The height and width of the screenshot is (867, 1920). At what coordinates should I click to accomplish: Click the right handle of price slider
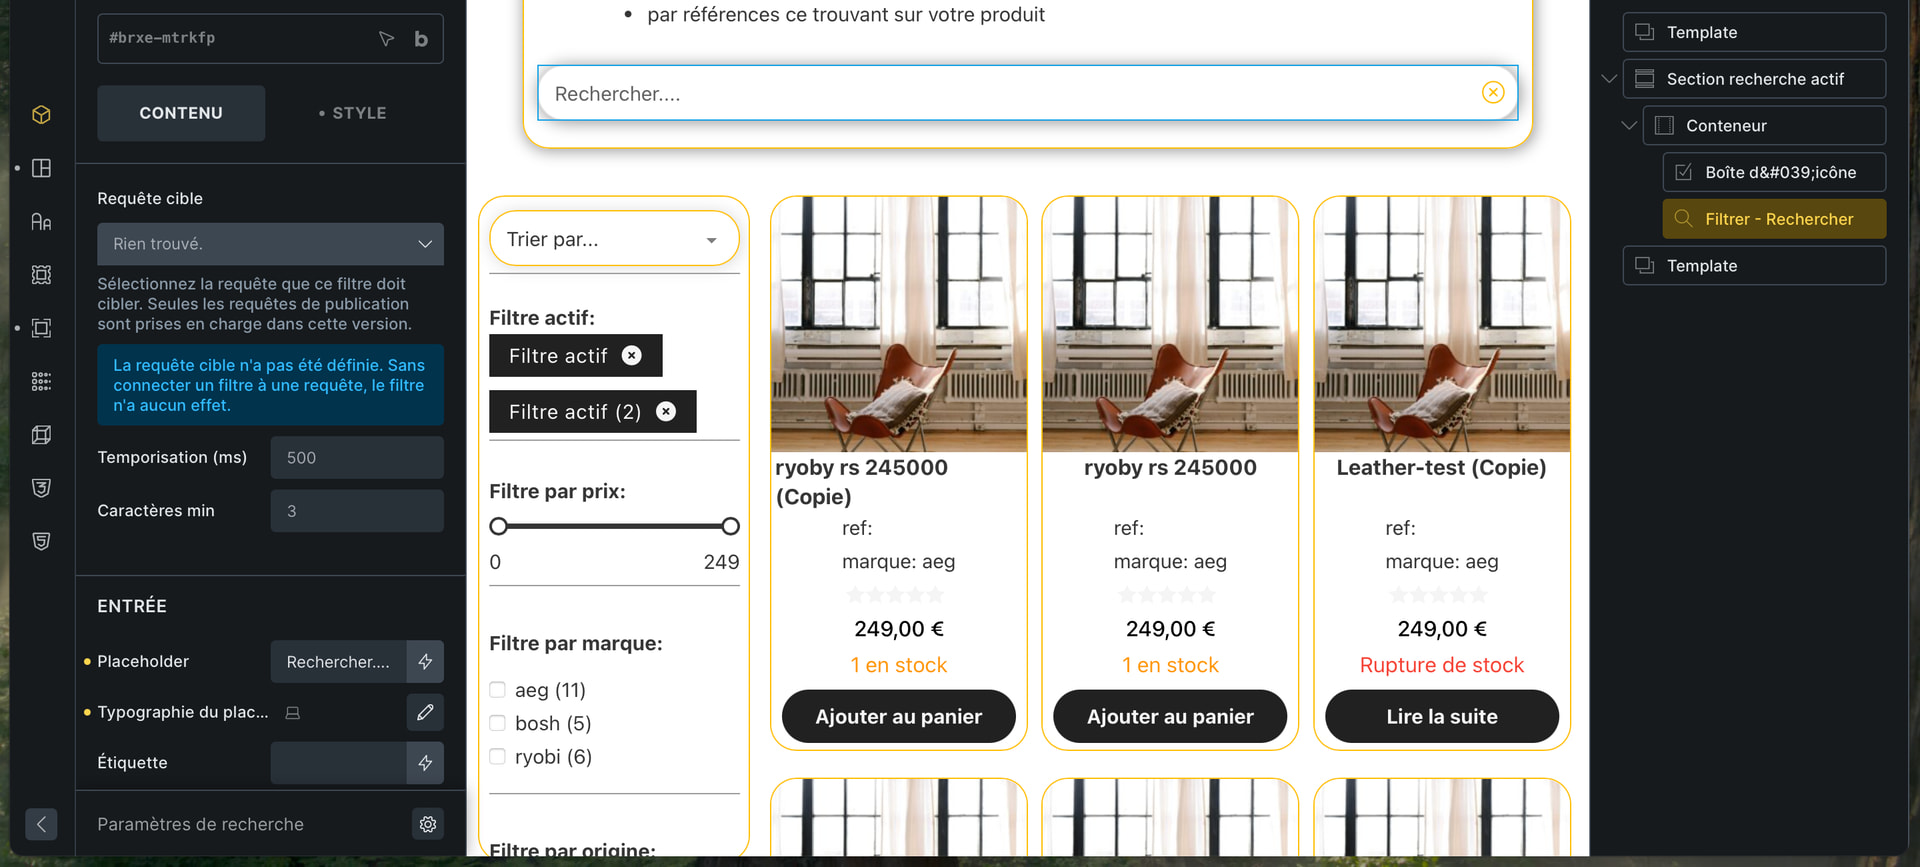[731, 526]
